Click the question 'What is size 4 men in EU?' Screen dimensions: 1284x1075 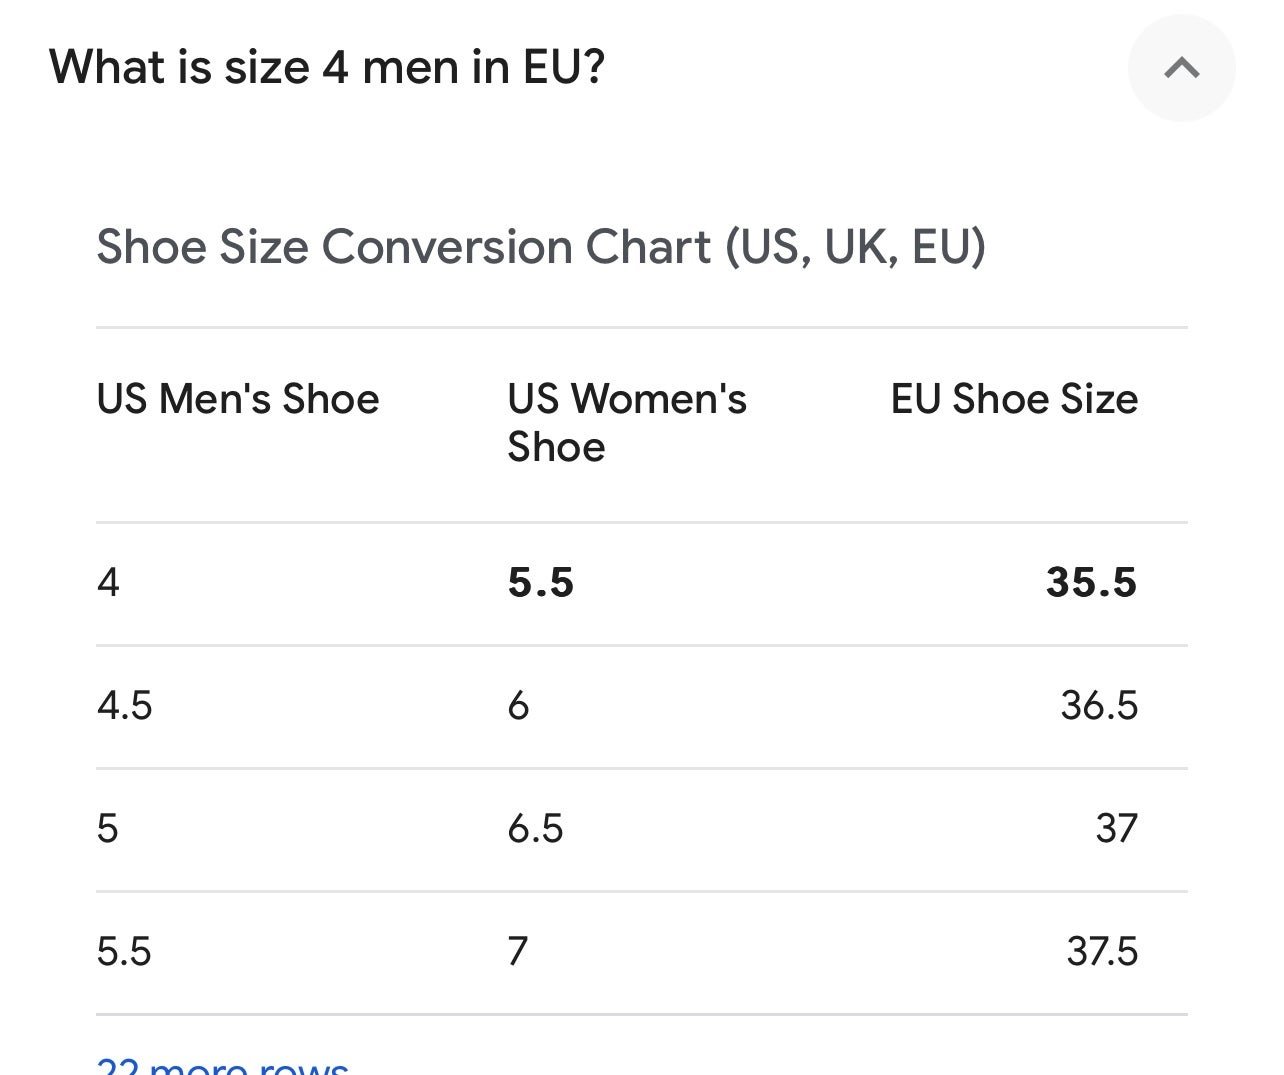click(327, 68)
